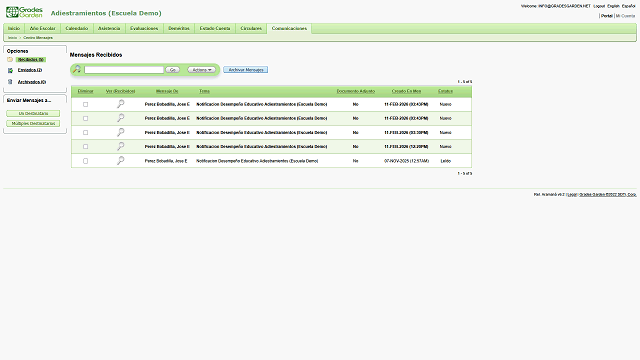Sort by the Creado En Mes column header

coord(406,91)
